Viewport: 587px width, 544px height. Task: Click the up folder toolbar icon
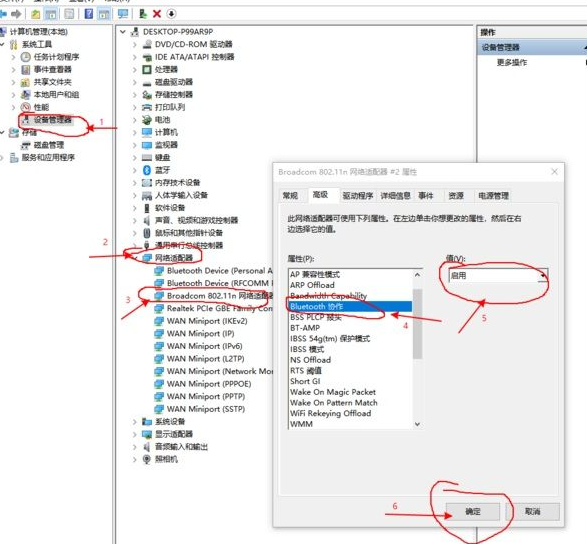pos(36,14)
